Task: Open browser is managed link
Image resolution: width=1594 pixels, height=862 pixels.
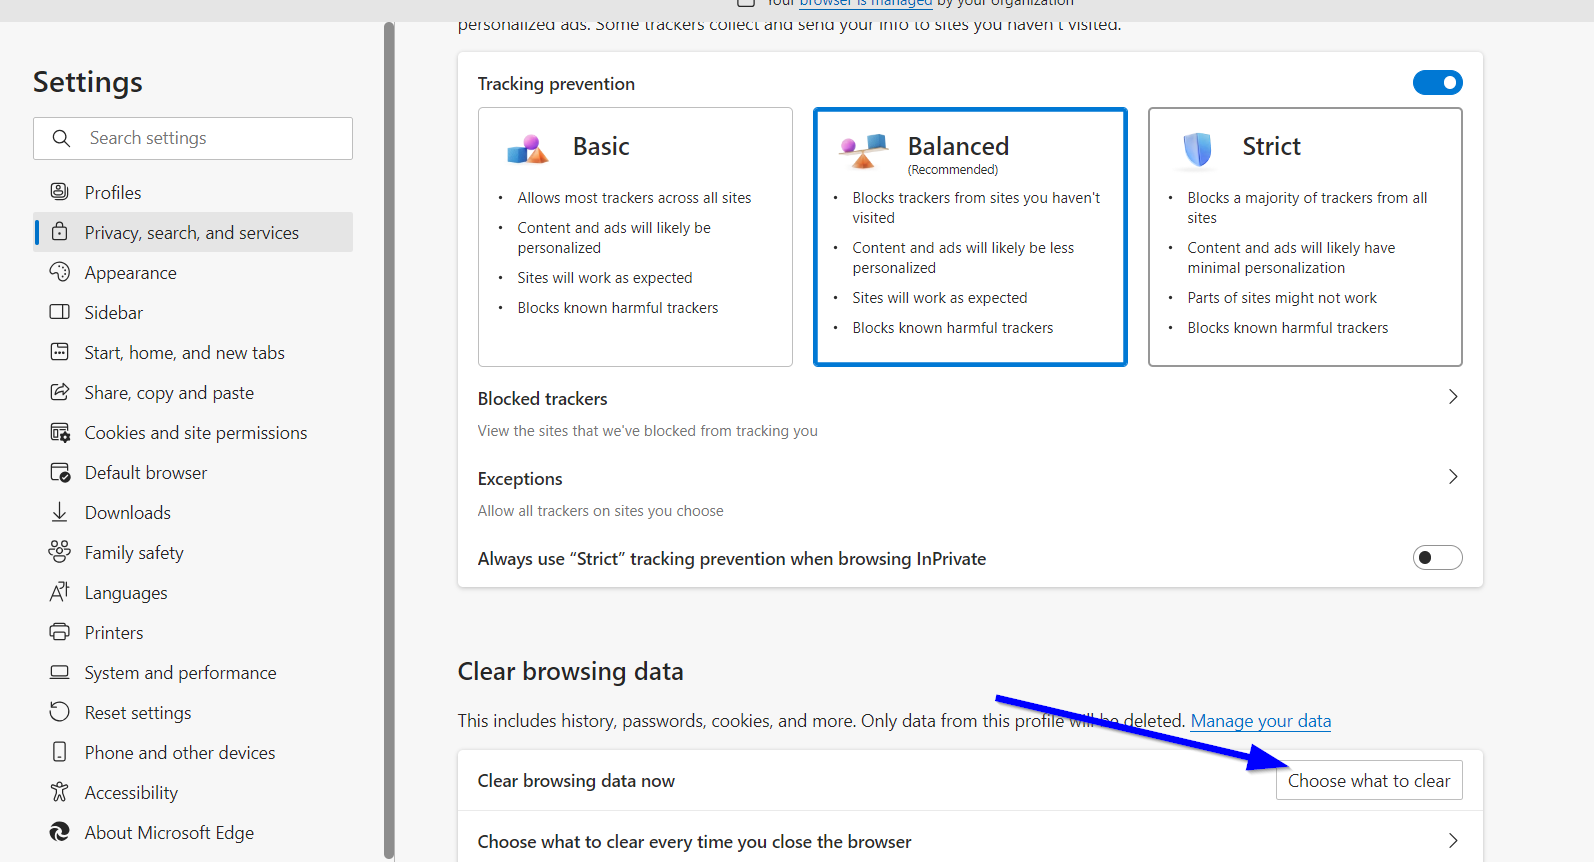Action: click(x=866, y=4)
